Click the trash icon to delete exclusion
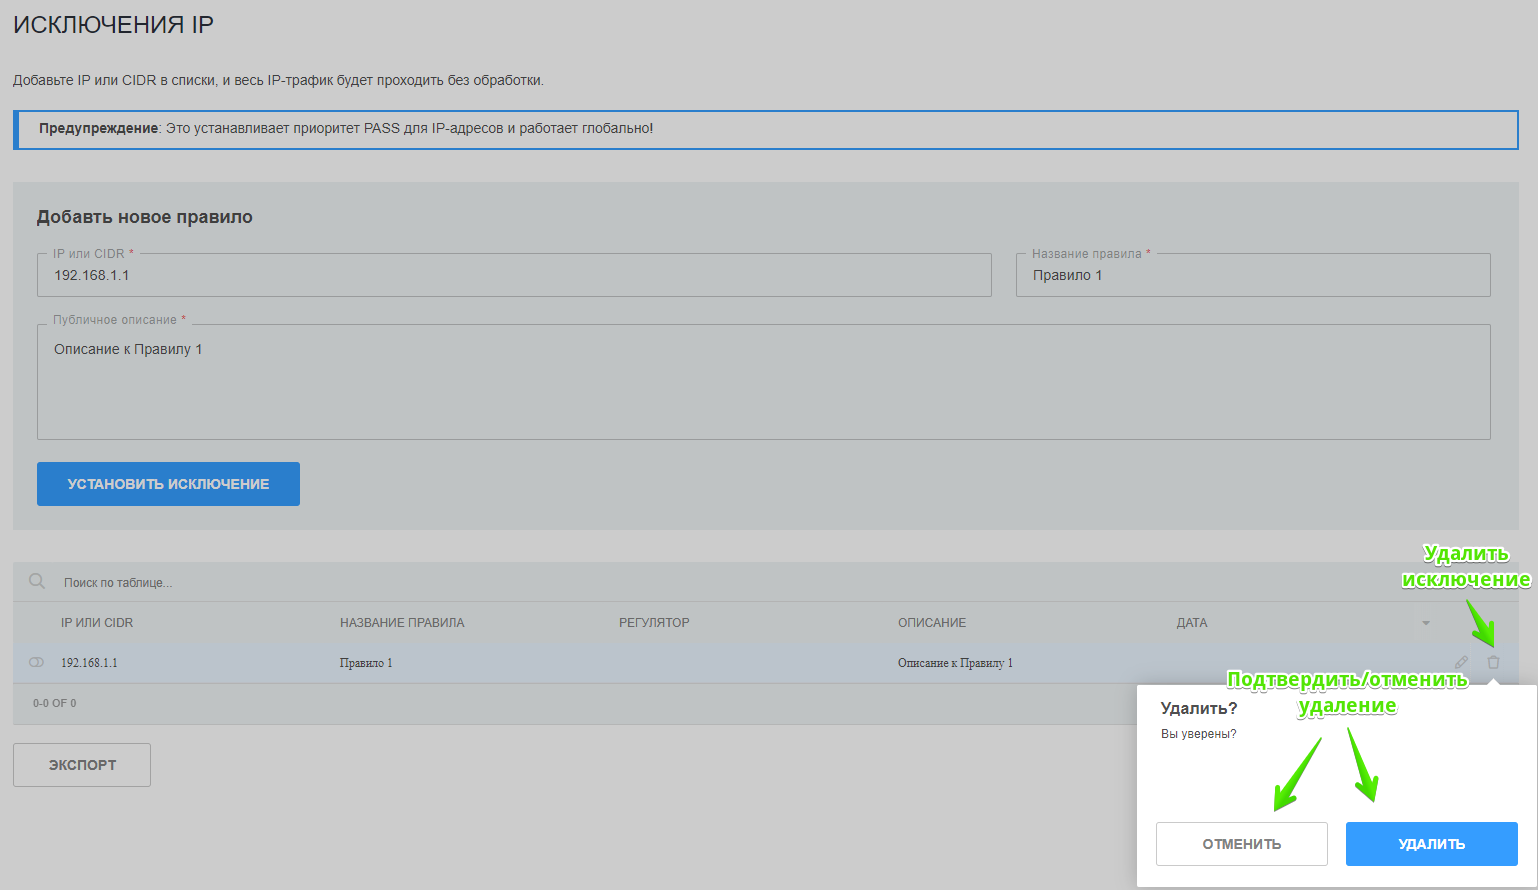1539x890 pixels. coord(1493,662)
